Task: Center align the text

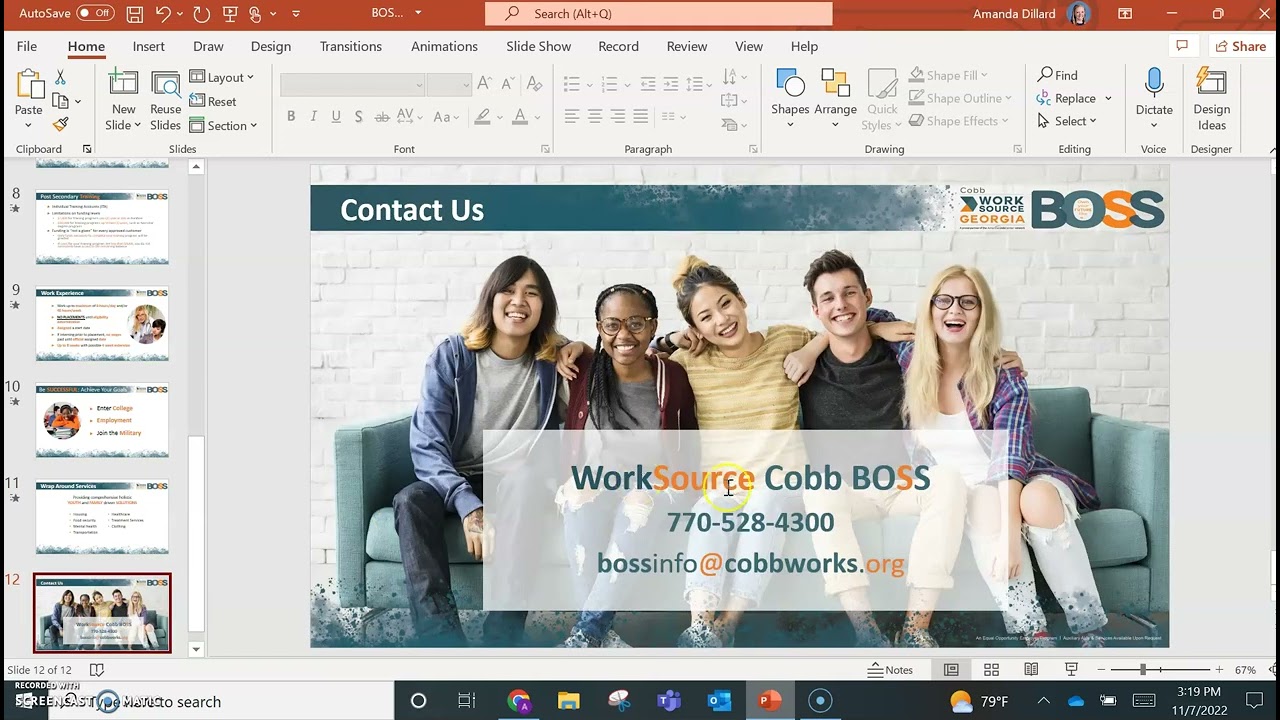Action: 595,117
